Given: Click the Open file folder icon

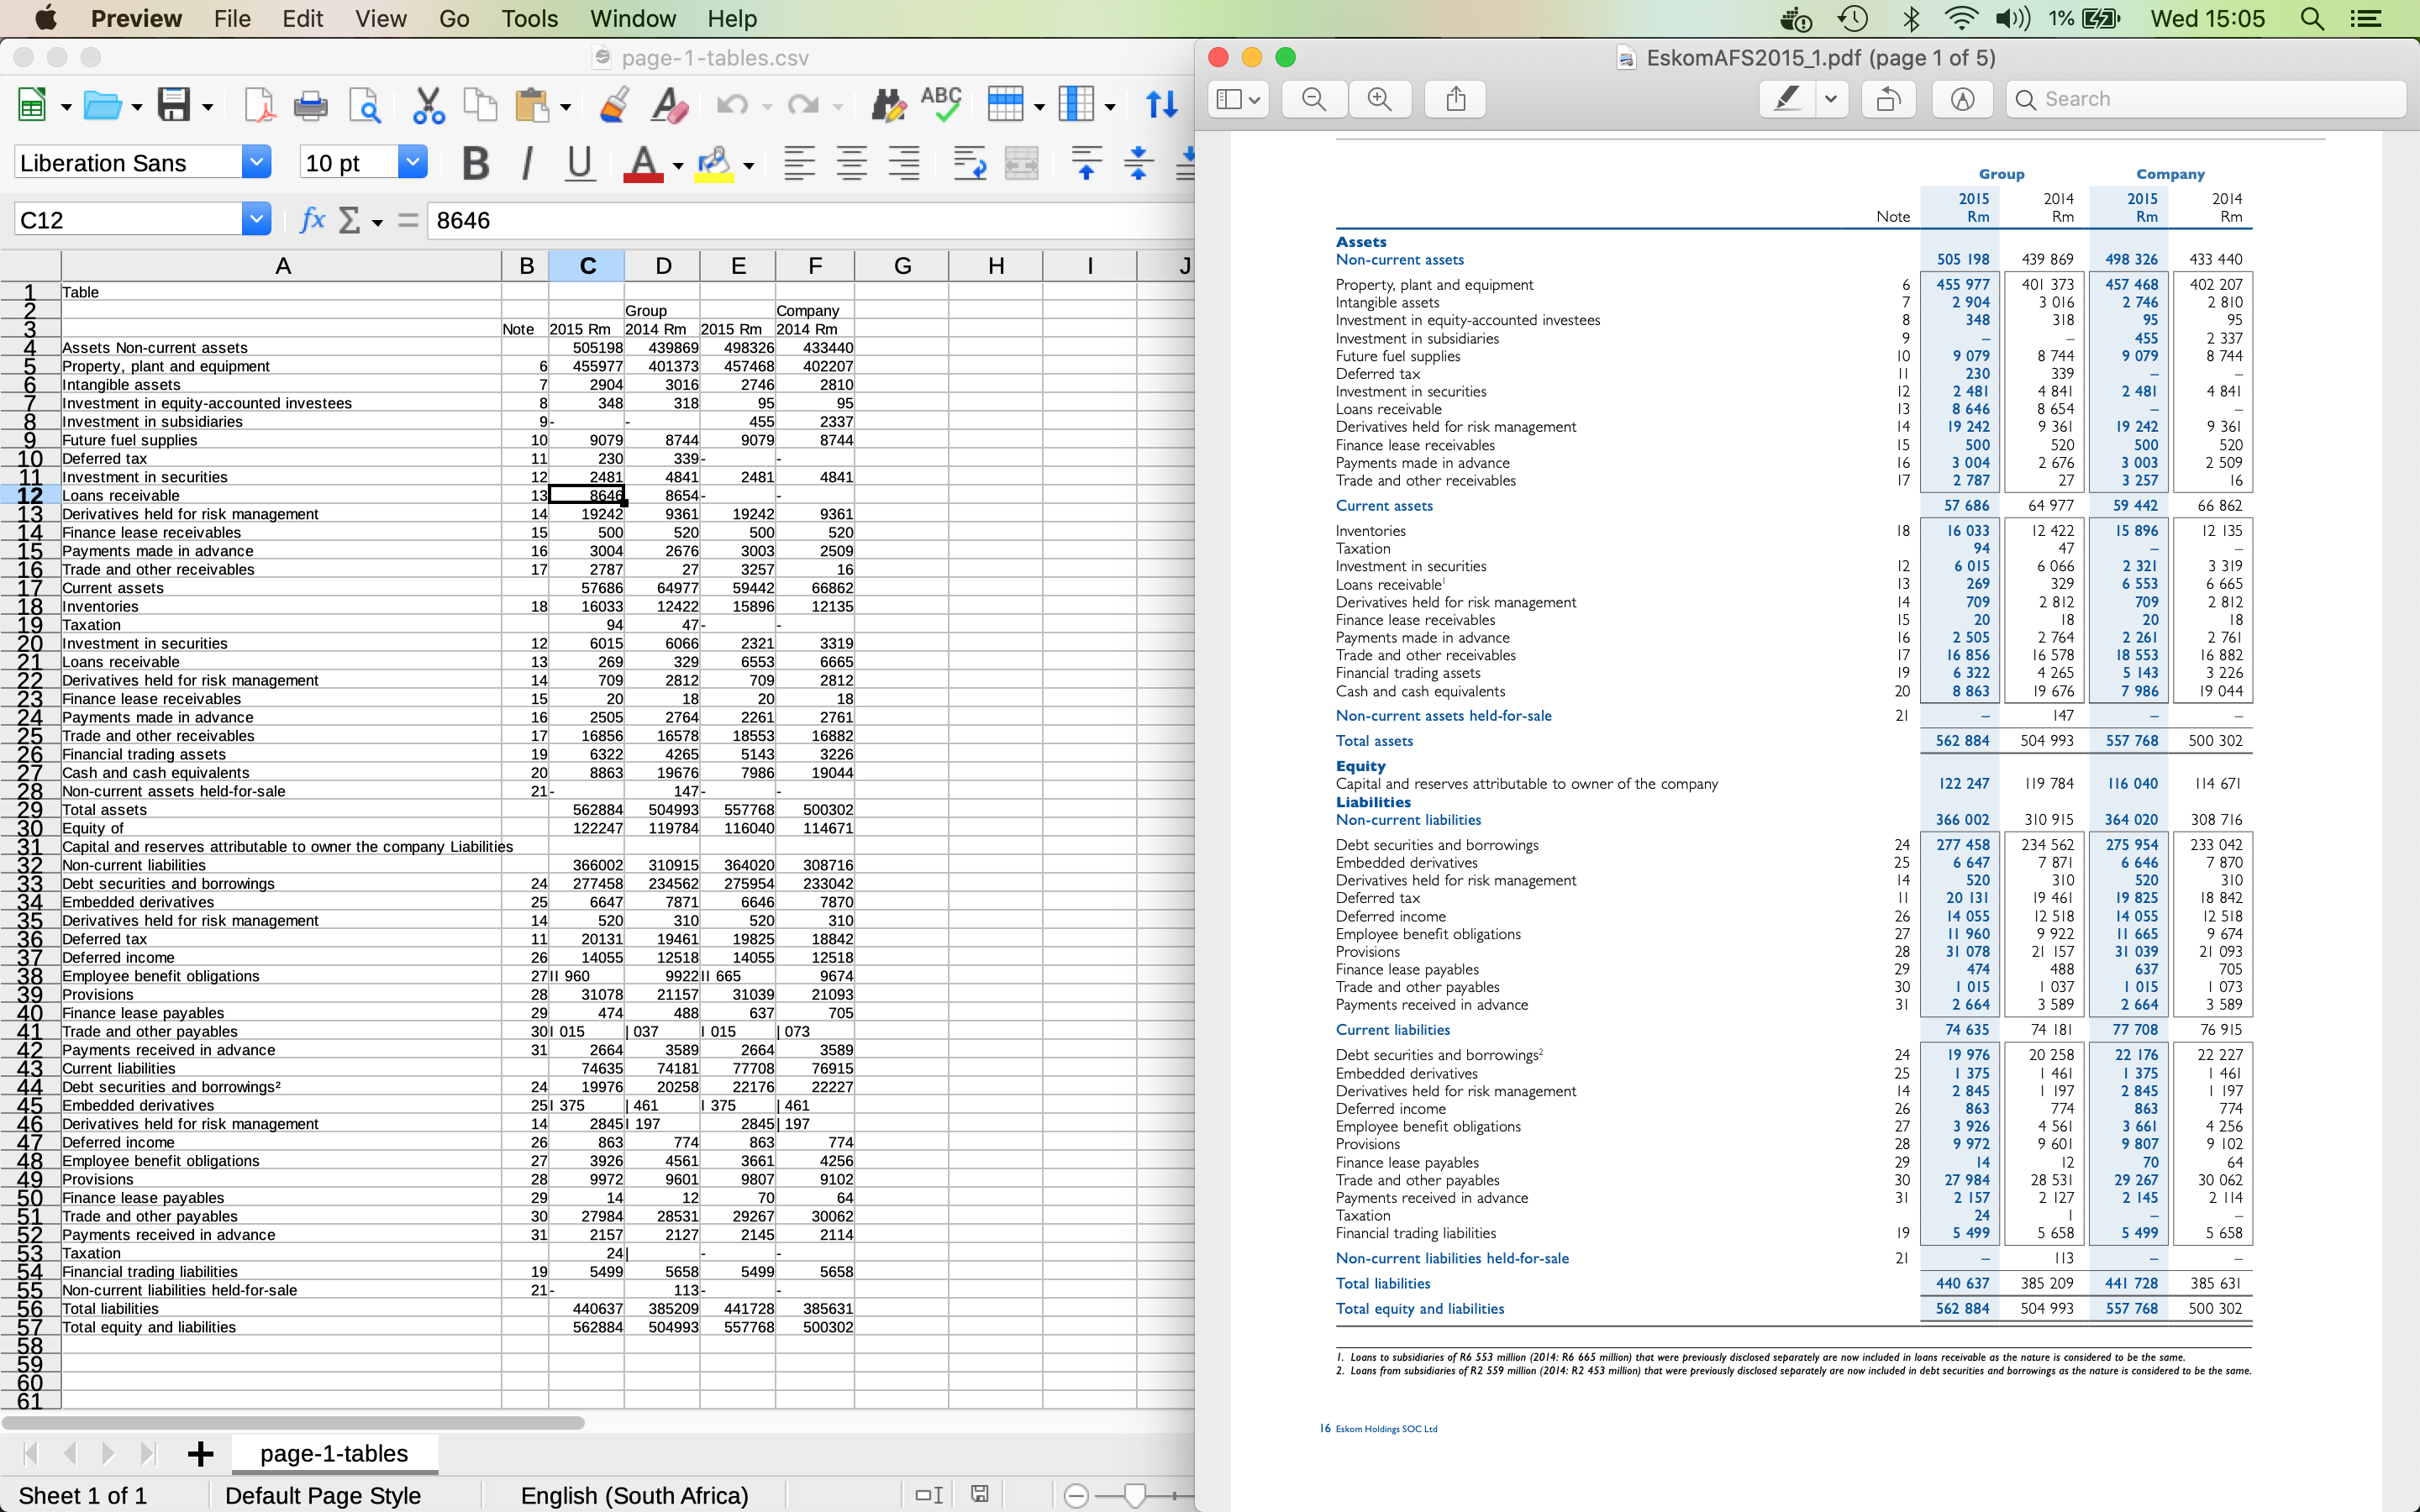Looking at the screenshot, I should pos(102,105).
